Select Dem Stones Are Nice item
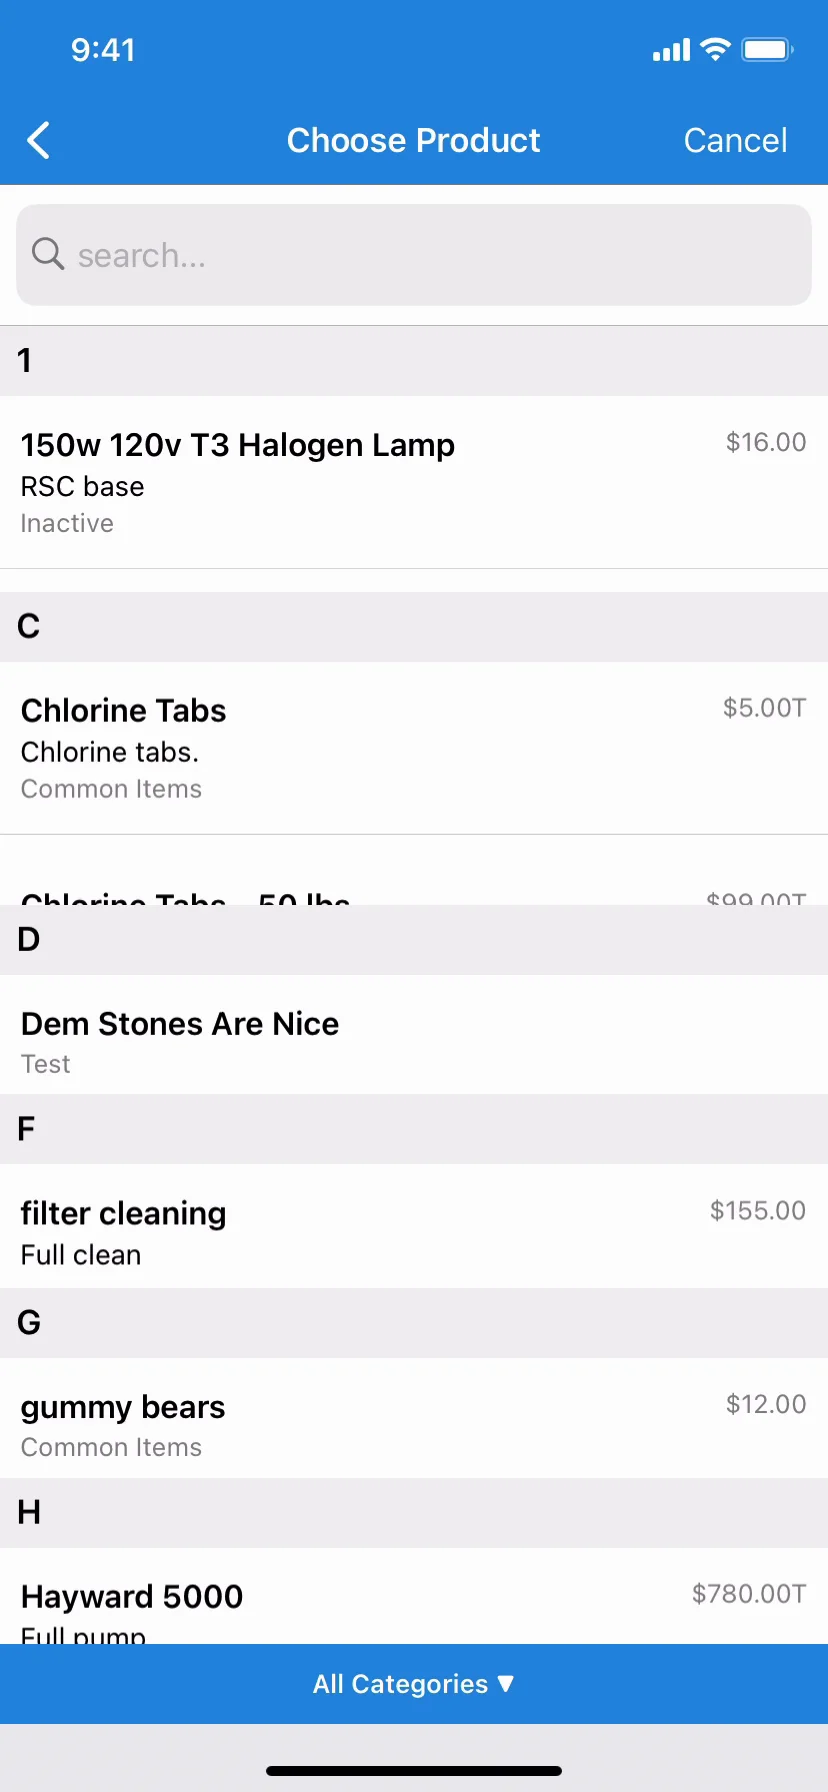This screenshot has height=1792, width=828. point(414,1035)
